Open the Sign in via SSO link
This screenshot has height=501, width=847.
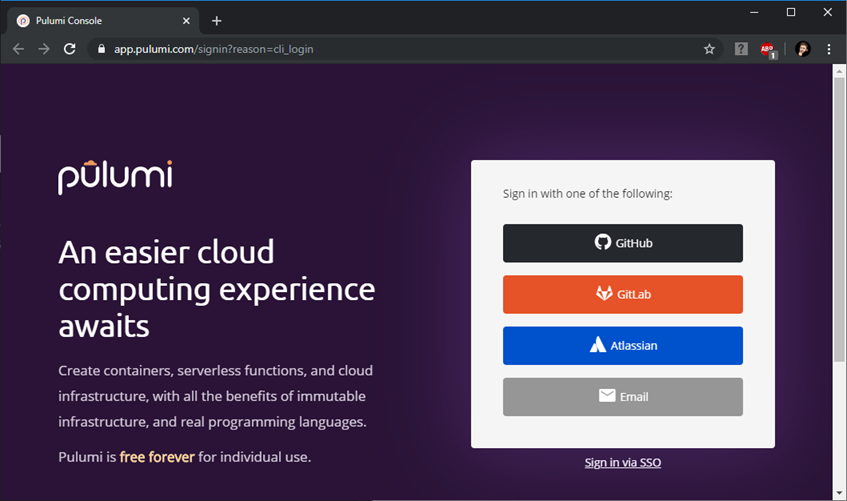click(622, 463)
